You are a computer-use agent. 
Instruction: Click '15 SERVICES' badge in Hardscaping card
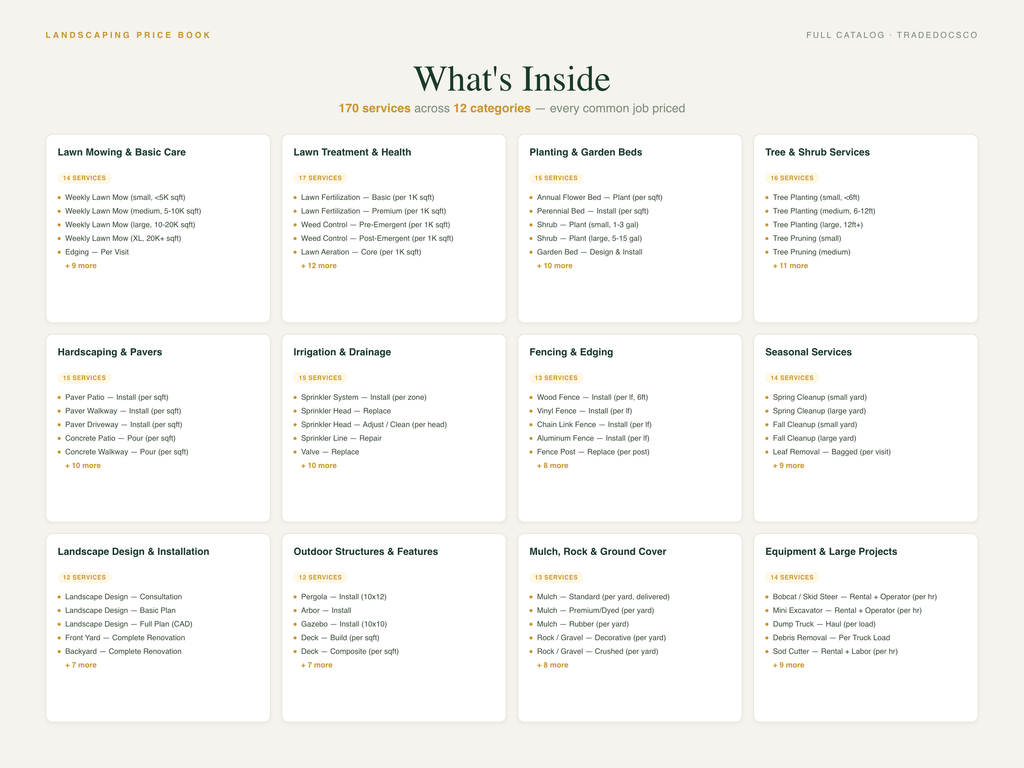click(84, 377)
